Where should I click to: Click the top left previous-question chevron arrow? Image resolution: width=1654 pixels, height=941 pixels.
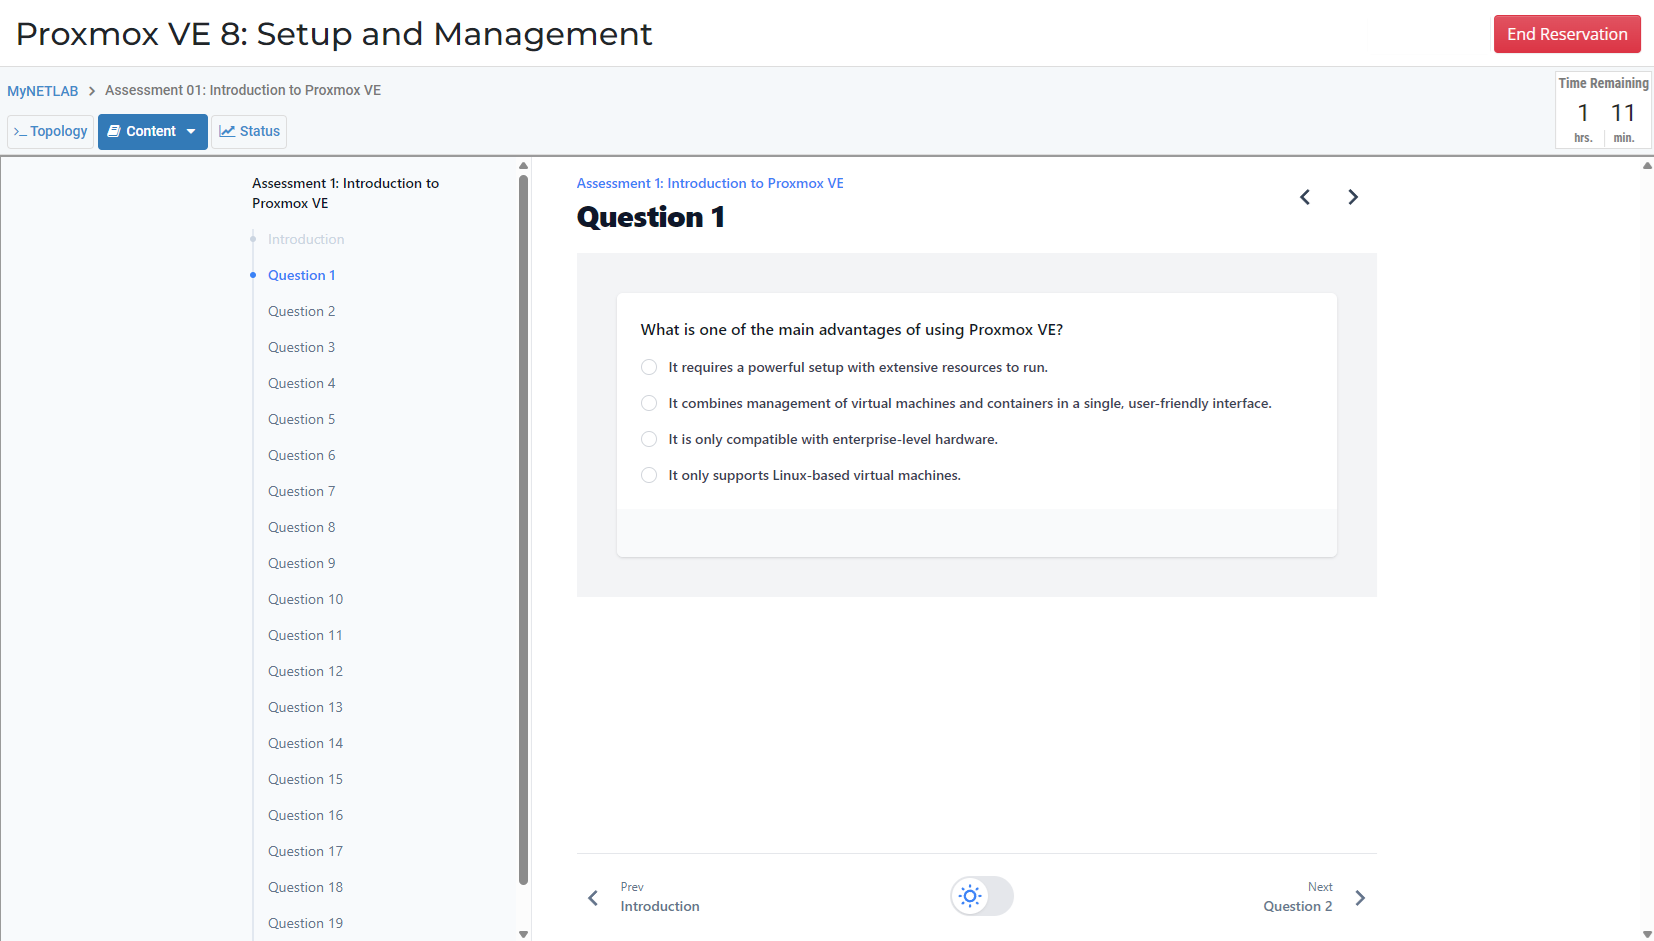tap(1305, 197)
